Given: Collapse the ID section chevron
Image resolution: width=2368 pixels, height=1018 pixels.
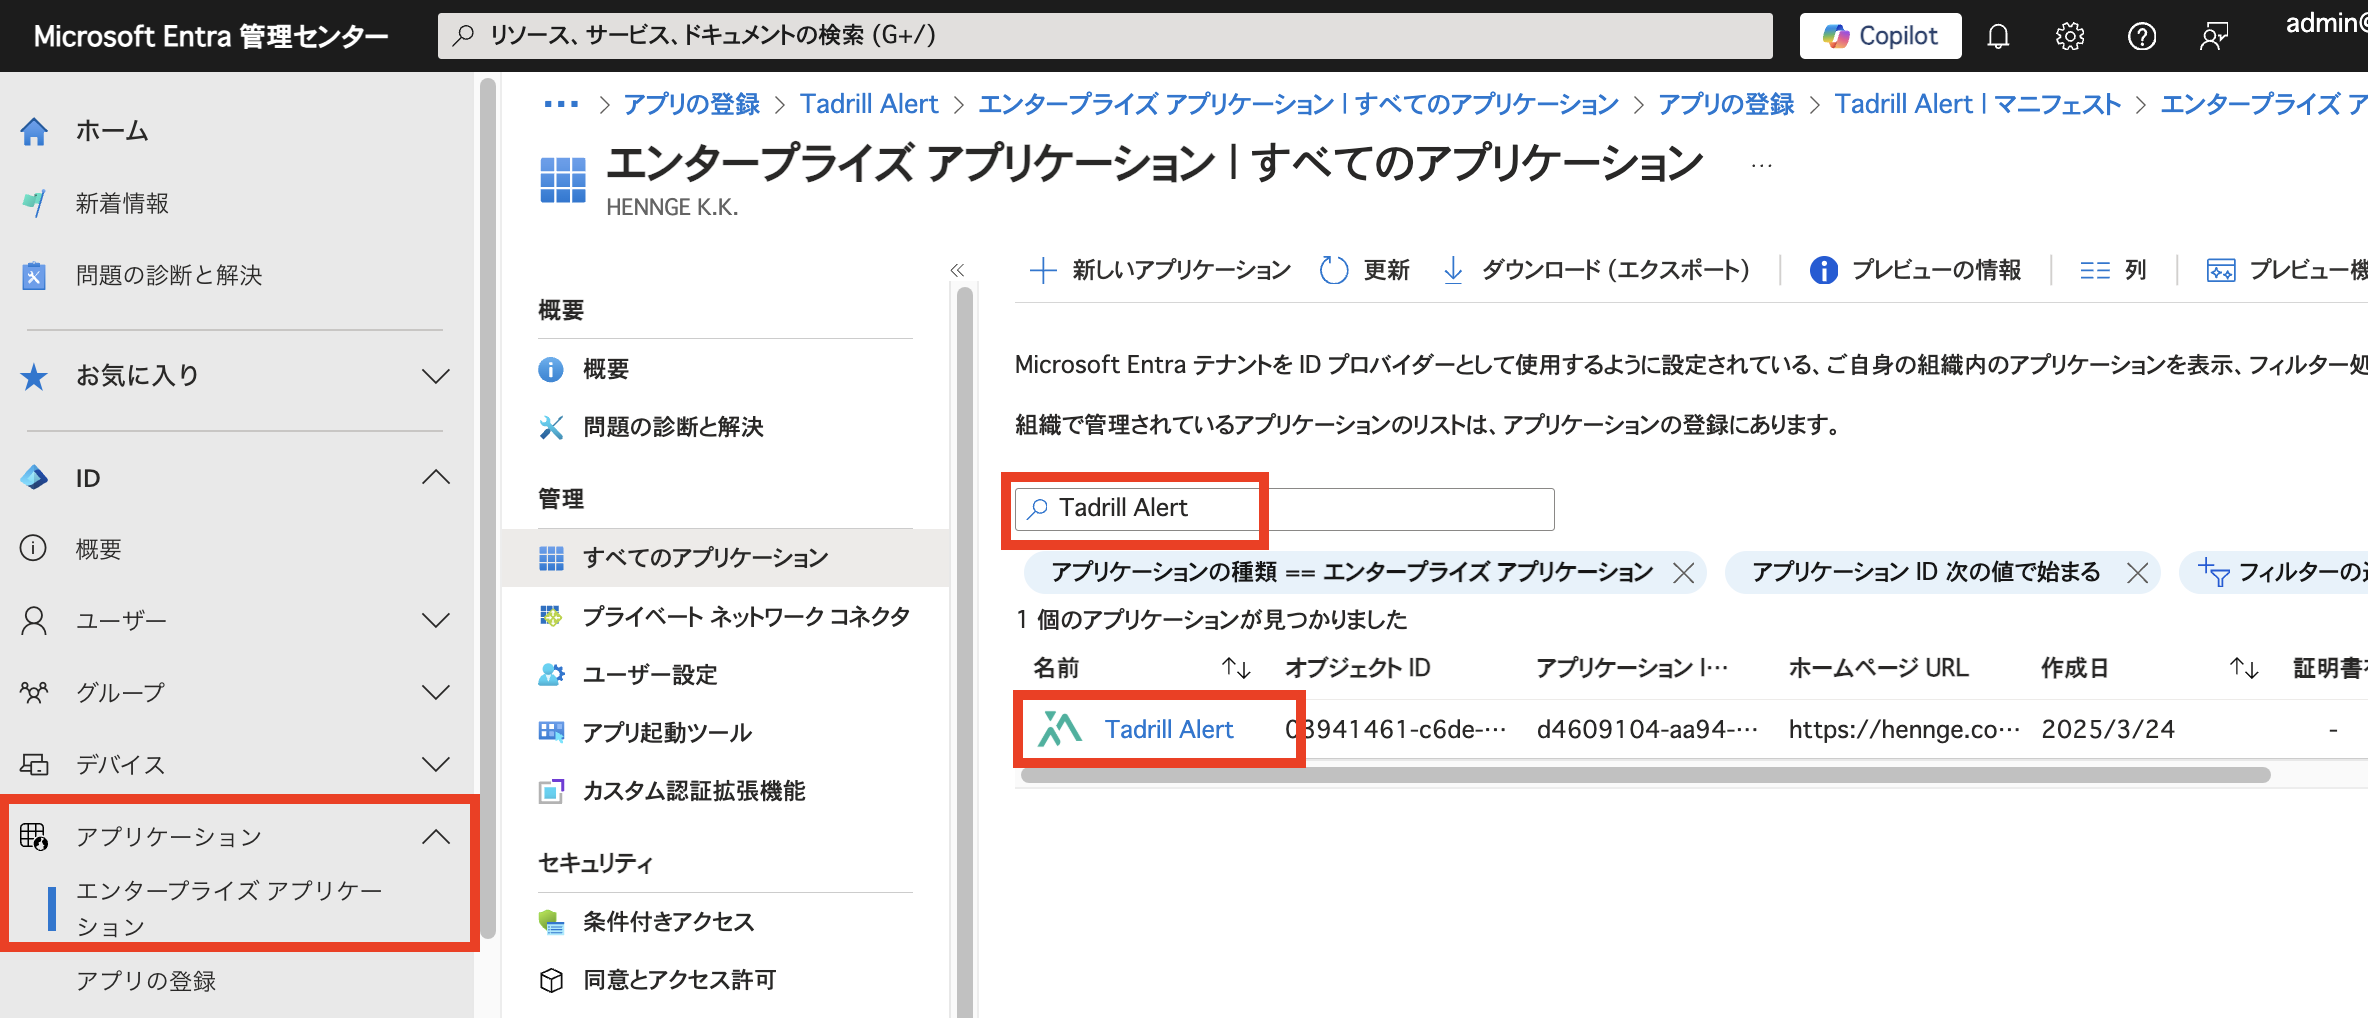Looking at the screenshot, I should click(436, 477).
